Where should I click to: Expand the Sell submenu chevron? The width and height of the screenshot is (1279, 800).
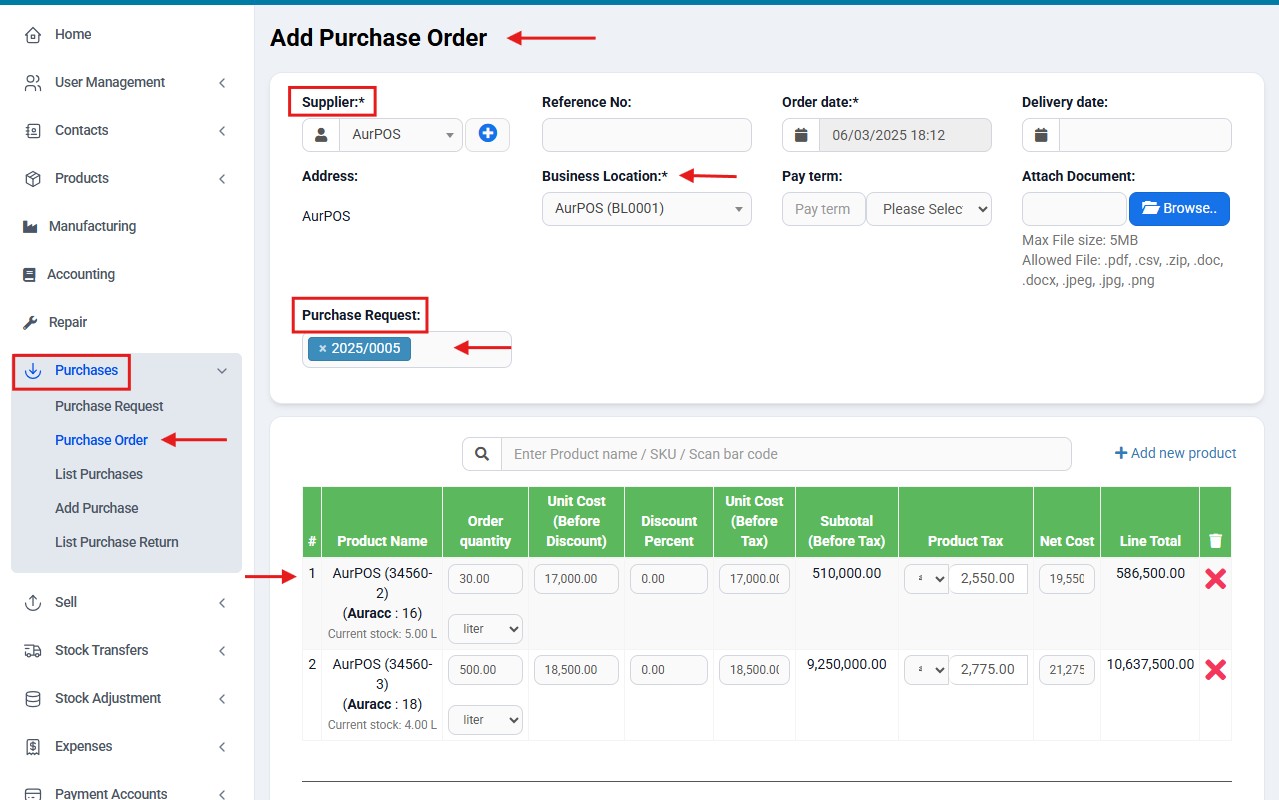click(x=222, y=603)
